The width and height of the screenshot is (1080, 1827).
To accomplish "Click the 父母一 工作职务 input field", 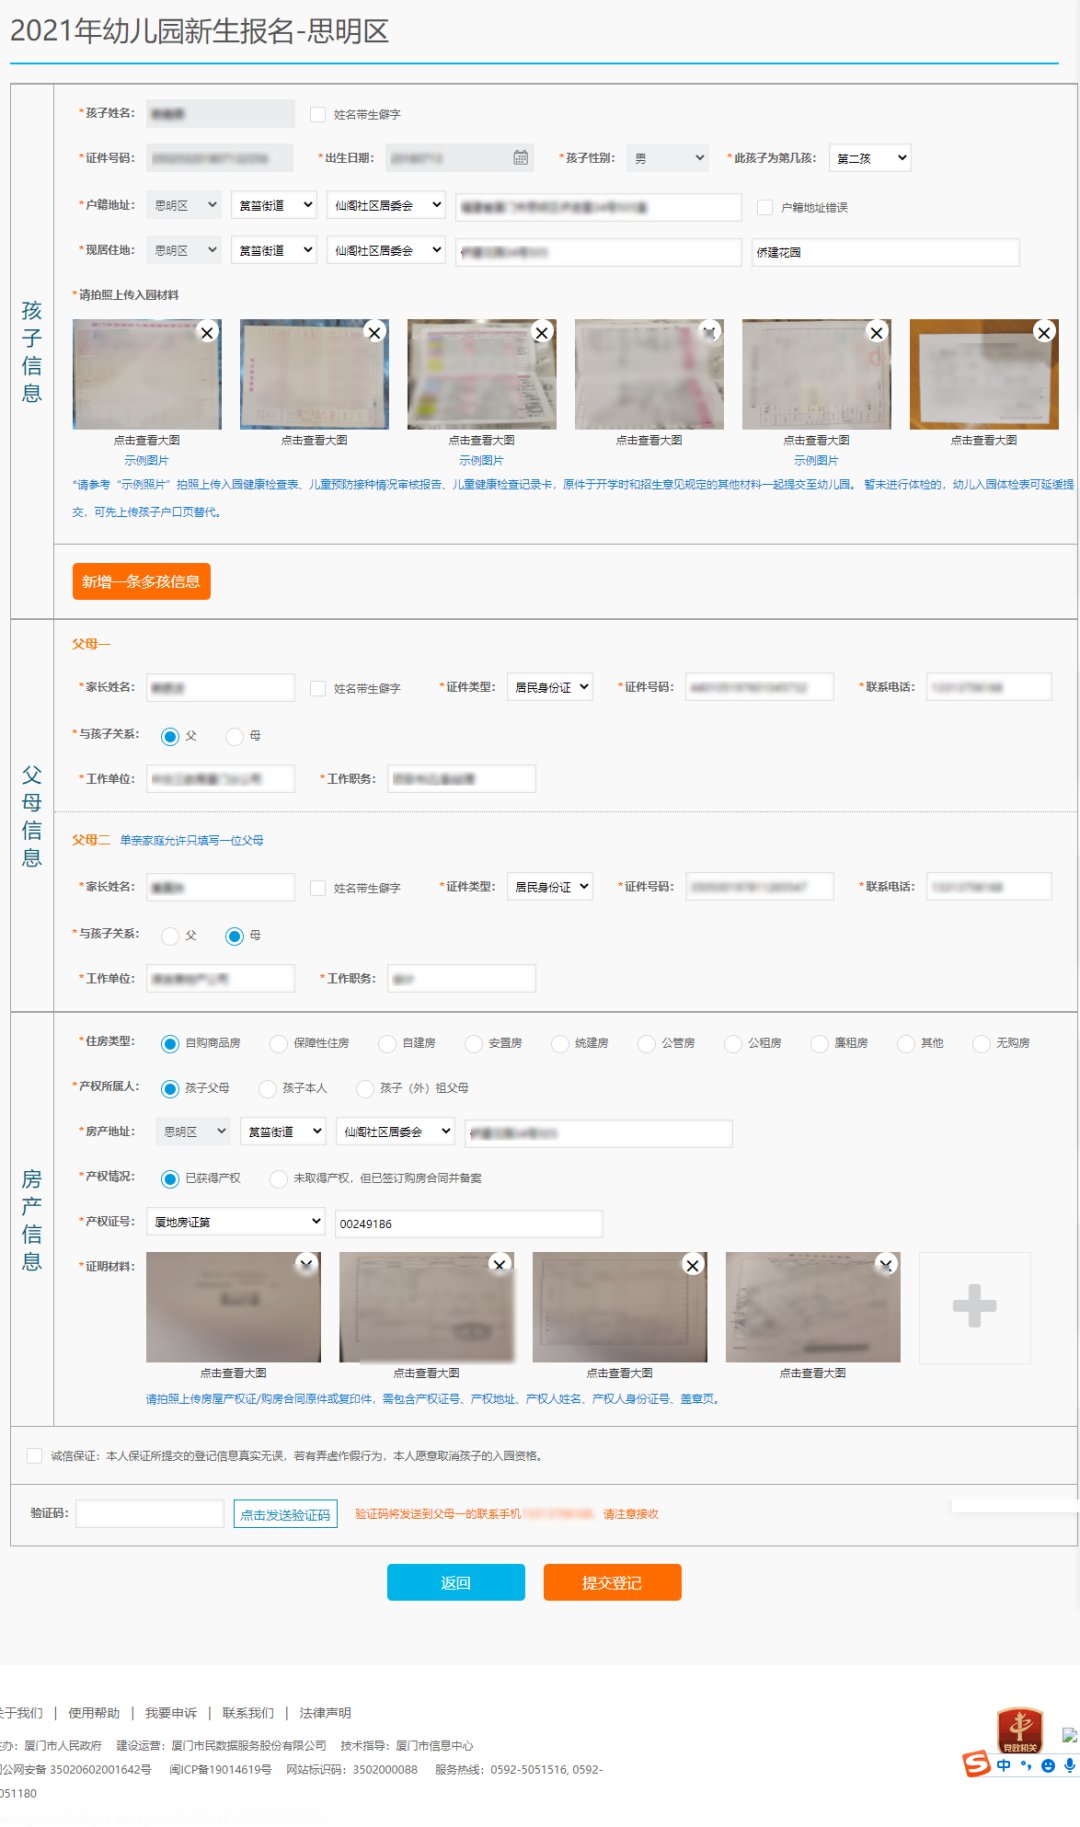I will pyautogui.click(x=462, y=779).
